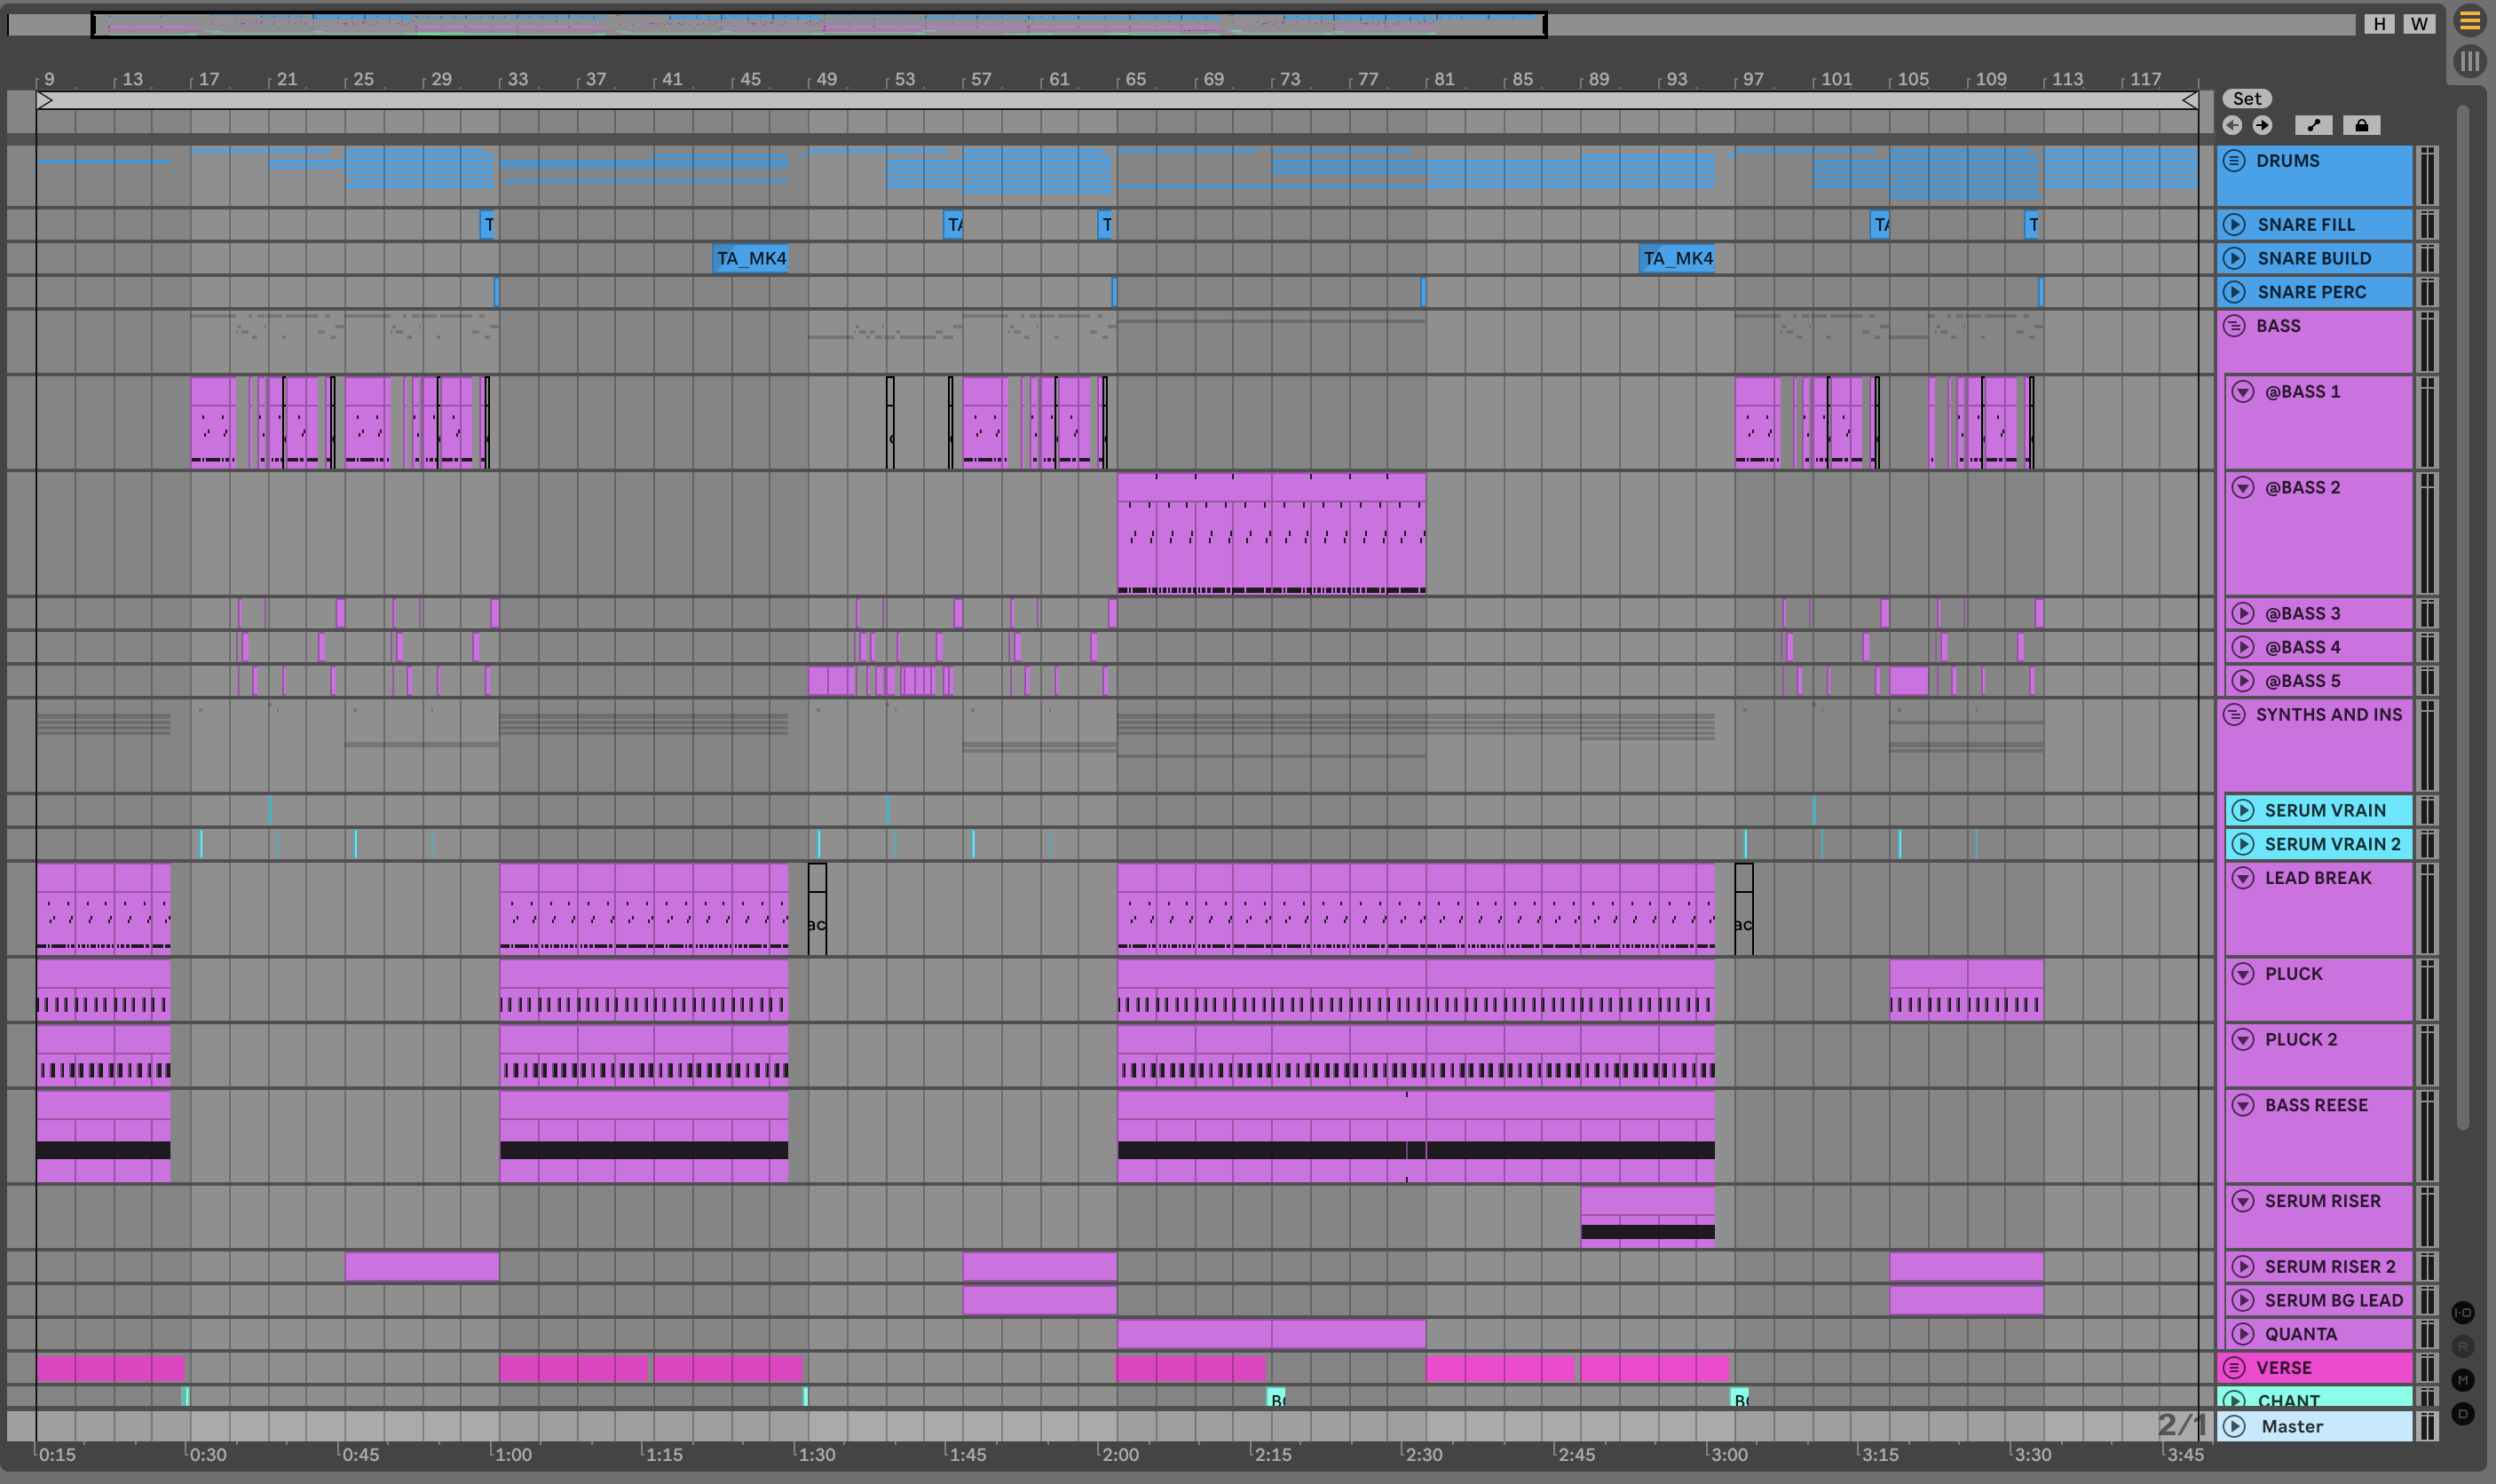This screenshot has width=2496, height=1484.
Task: Collapse the @BASS 1 track
Action: tap(2243, 392)
